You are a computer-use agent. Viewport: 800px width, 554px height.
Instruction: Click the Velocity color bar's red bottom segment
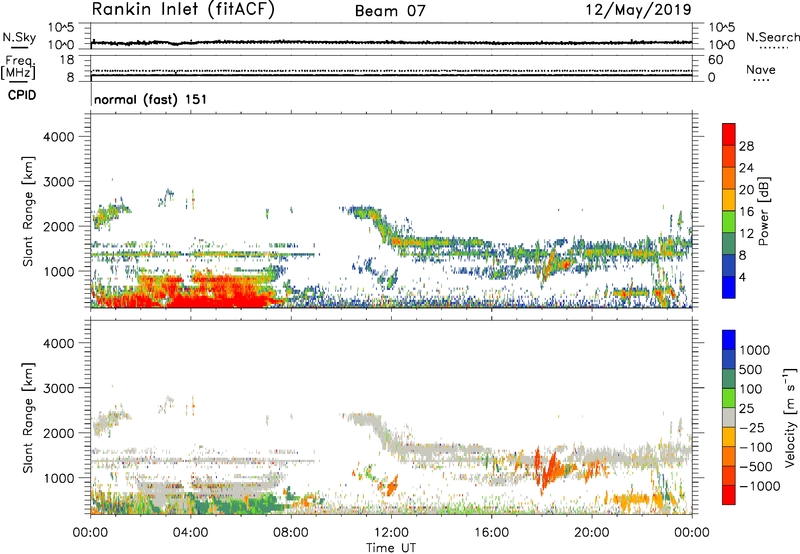click(x=729, y=495)
